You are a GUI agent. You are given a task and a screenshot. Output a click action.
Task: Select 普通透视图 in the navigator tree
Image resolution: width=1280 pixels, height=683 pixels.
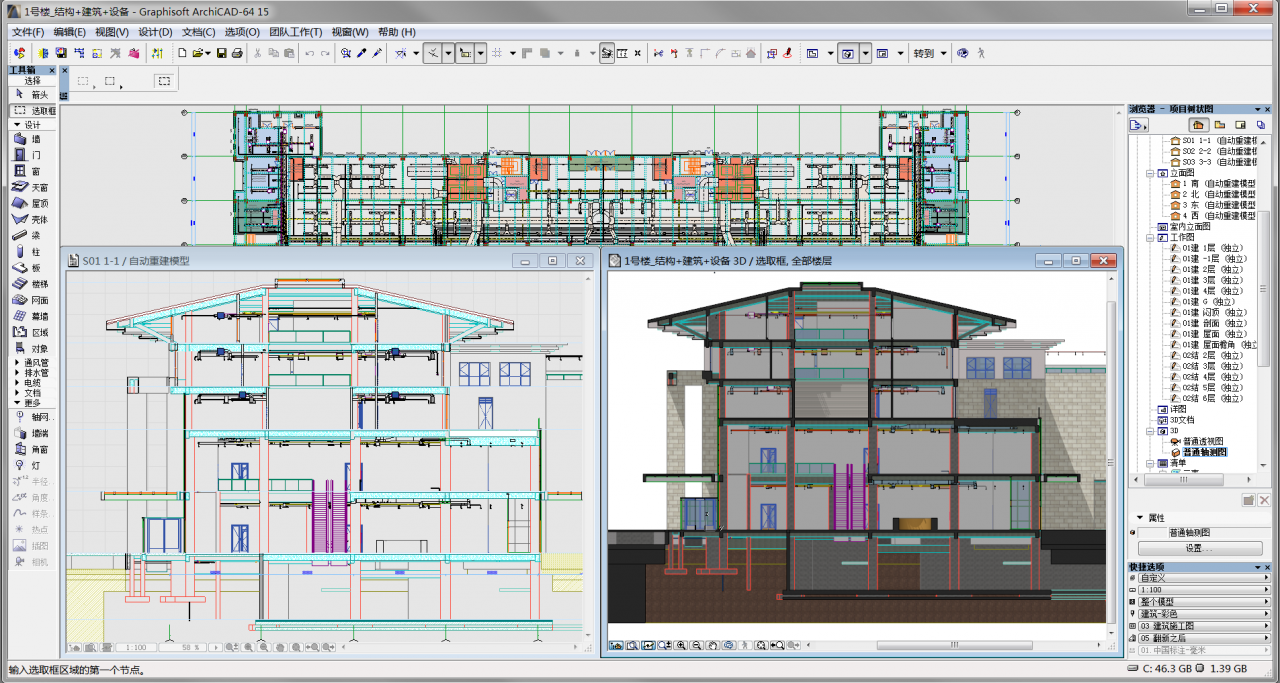(x=1202, y=441)
